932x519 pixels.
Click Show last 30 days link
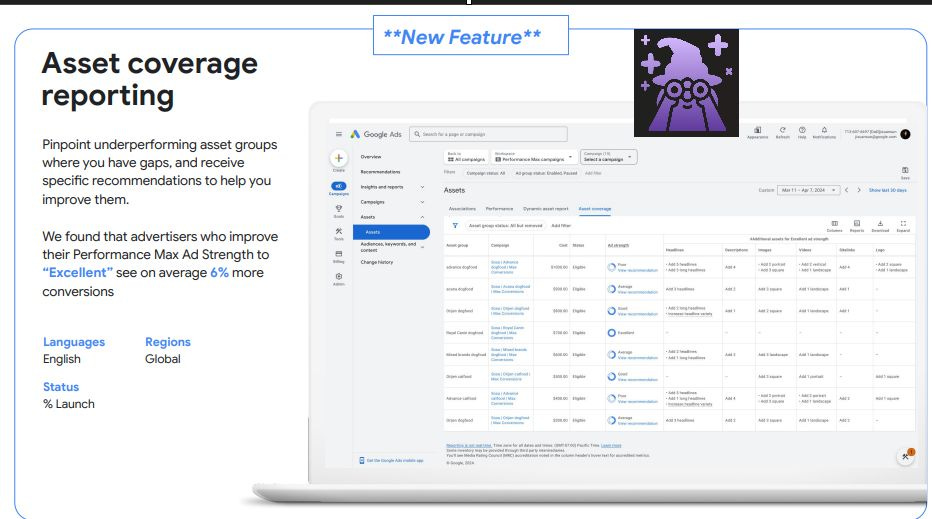click(887, 190)
